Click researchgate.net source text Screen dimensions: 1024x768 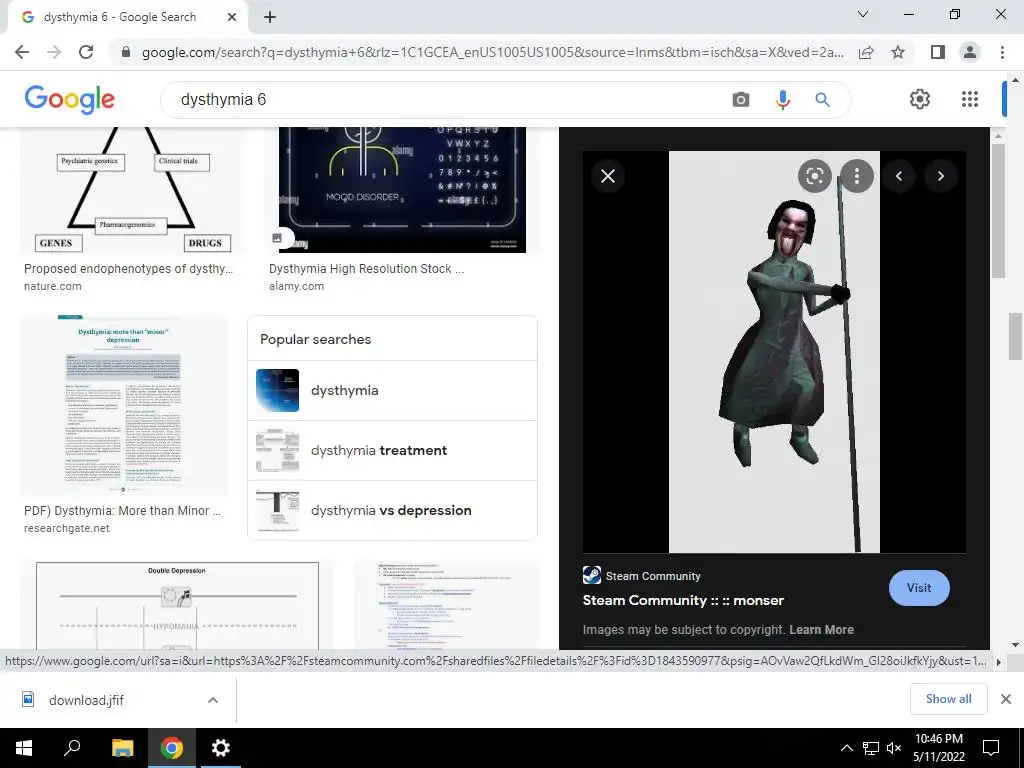click(x=67, y=528)
